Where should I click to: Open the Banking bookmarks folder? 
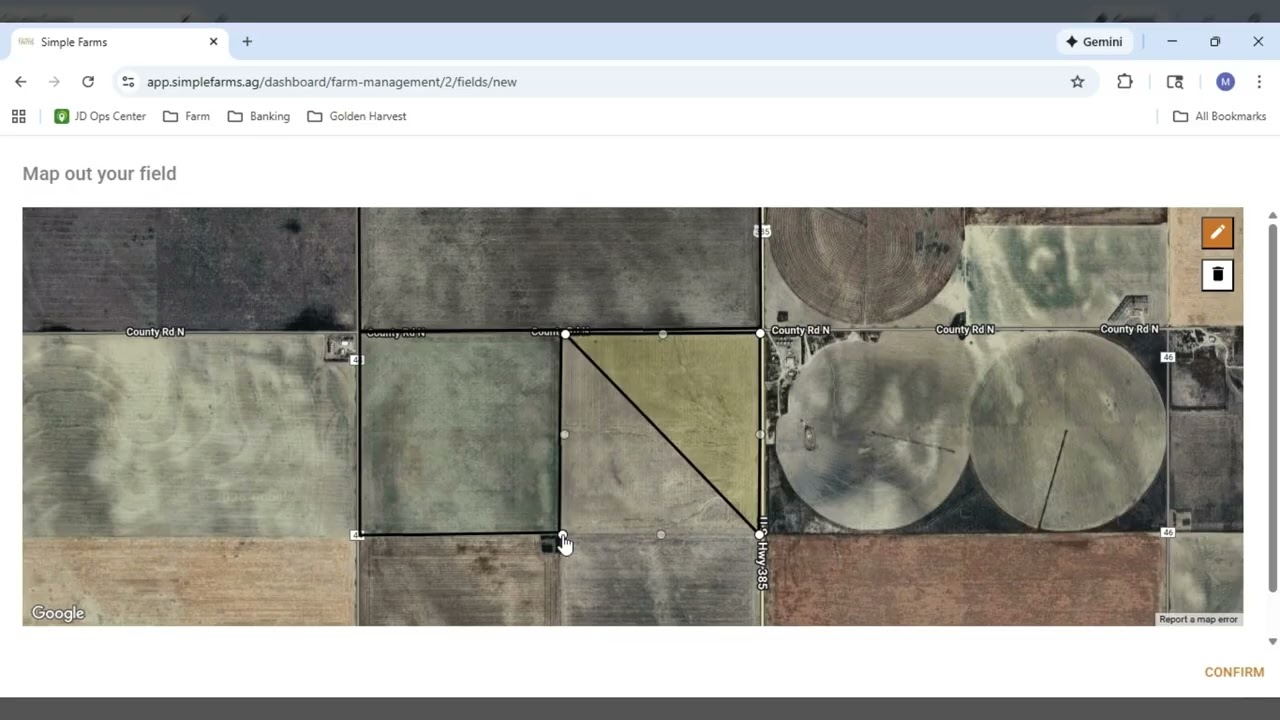click(x=258, y=116)
